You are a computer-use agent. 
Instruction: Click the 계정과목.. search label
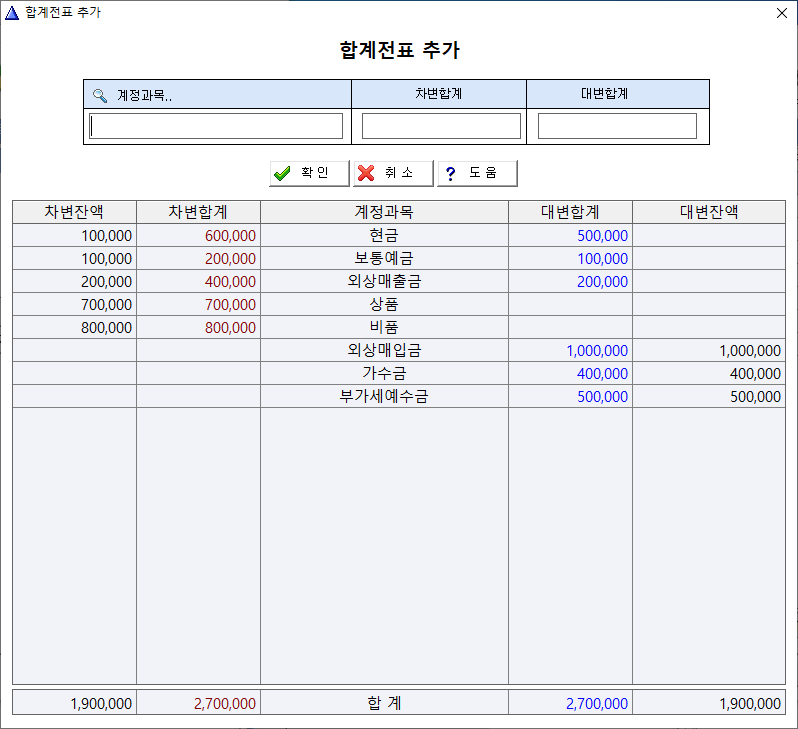pos(145,95)
